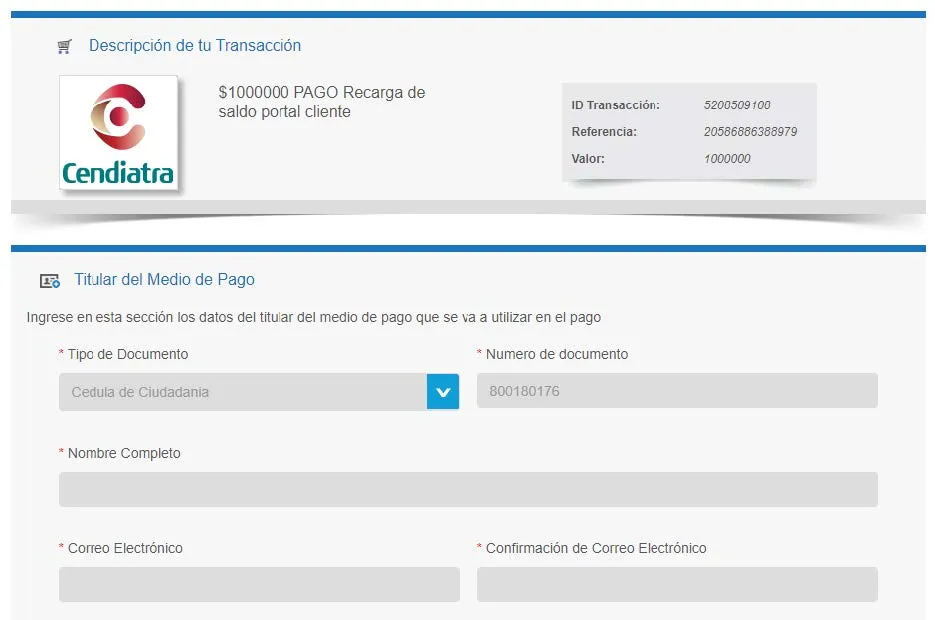The width and height of the screenshot is (935, 620).
Task: Click the Correo Electrónico input field
Action: coord(259,584)
